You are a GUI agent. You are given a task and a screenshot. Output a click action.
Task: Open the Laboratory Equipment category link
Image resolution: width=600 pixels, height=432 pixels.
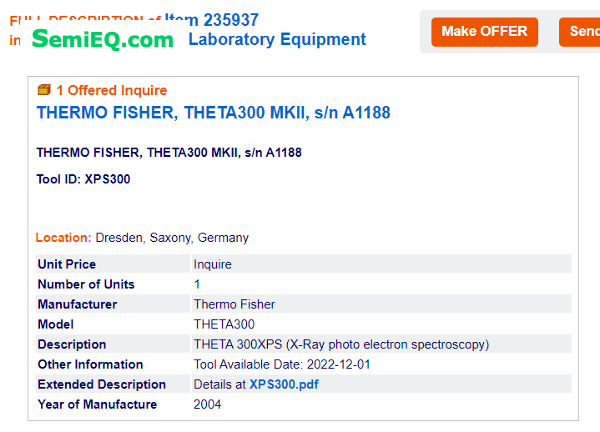(277, 39)
